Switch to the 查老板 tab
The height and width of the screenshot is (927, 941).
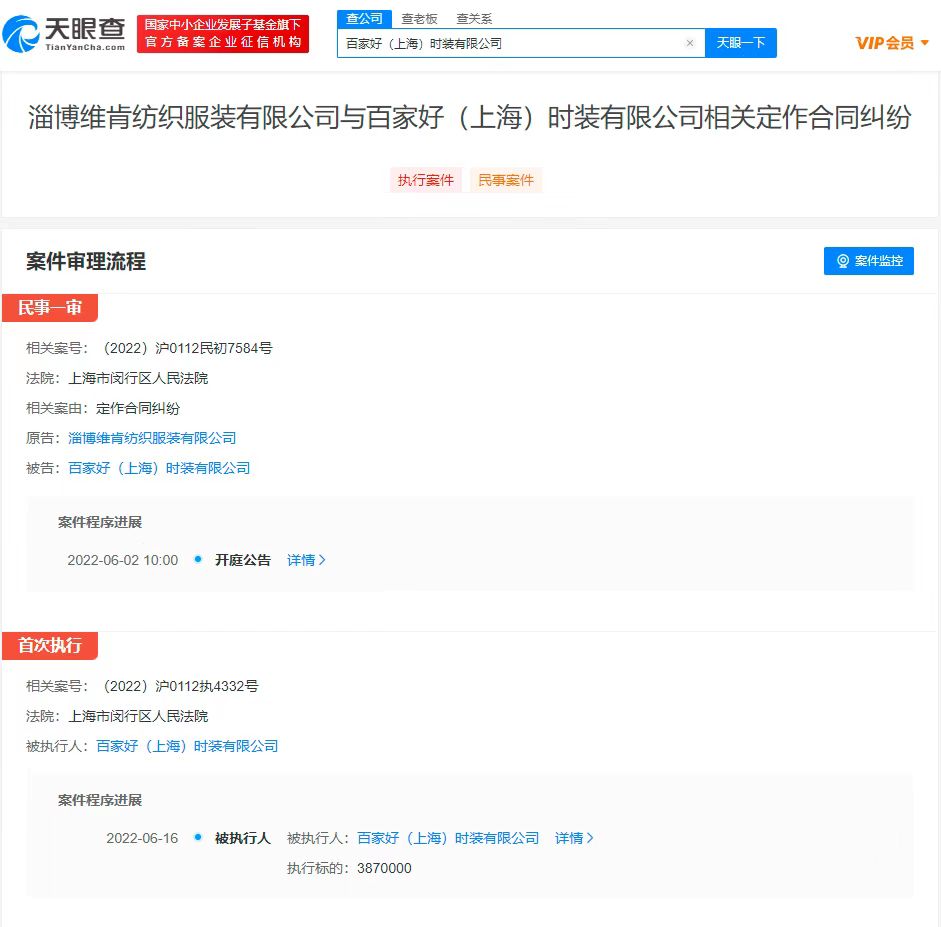point(419,19)
